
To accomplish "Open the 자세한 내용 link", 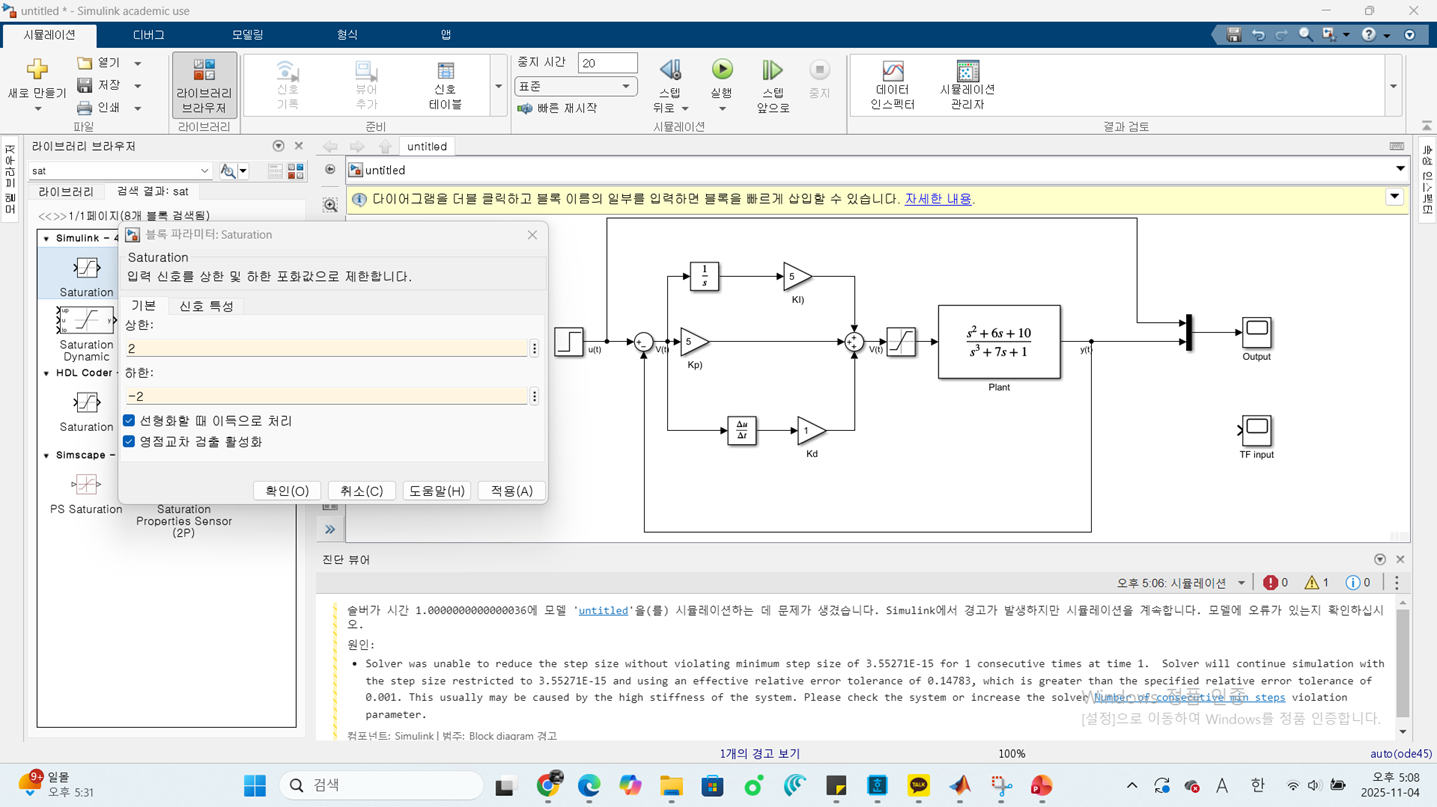I will click(x=938, y=199).
